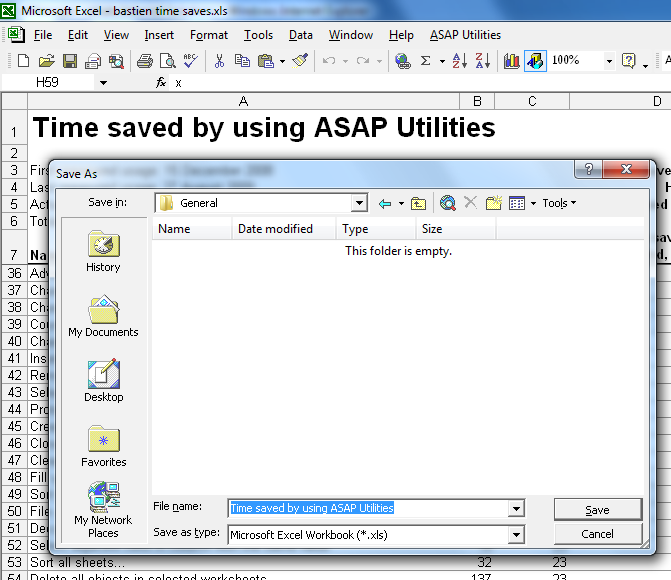Click the Redo arrow icon
The width and height of the screenshot is (671, 580).
[x=363, y=61]
